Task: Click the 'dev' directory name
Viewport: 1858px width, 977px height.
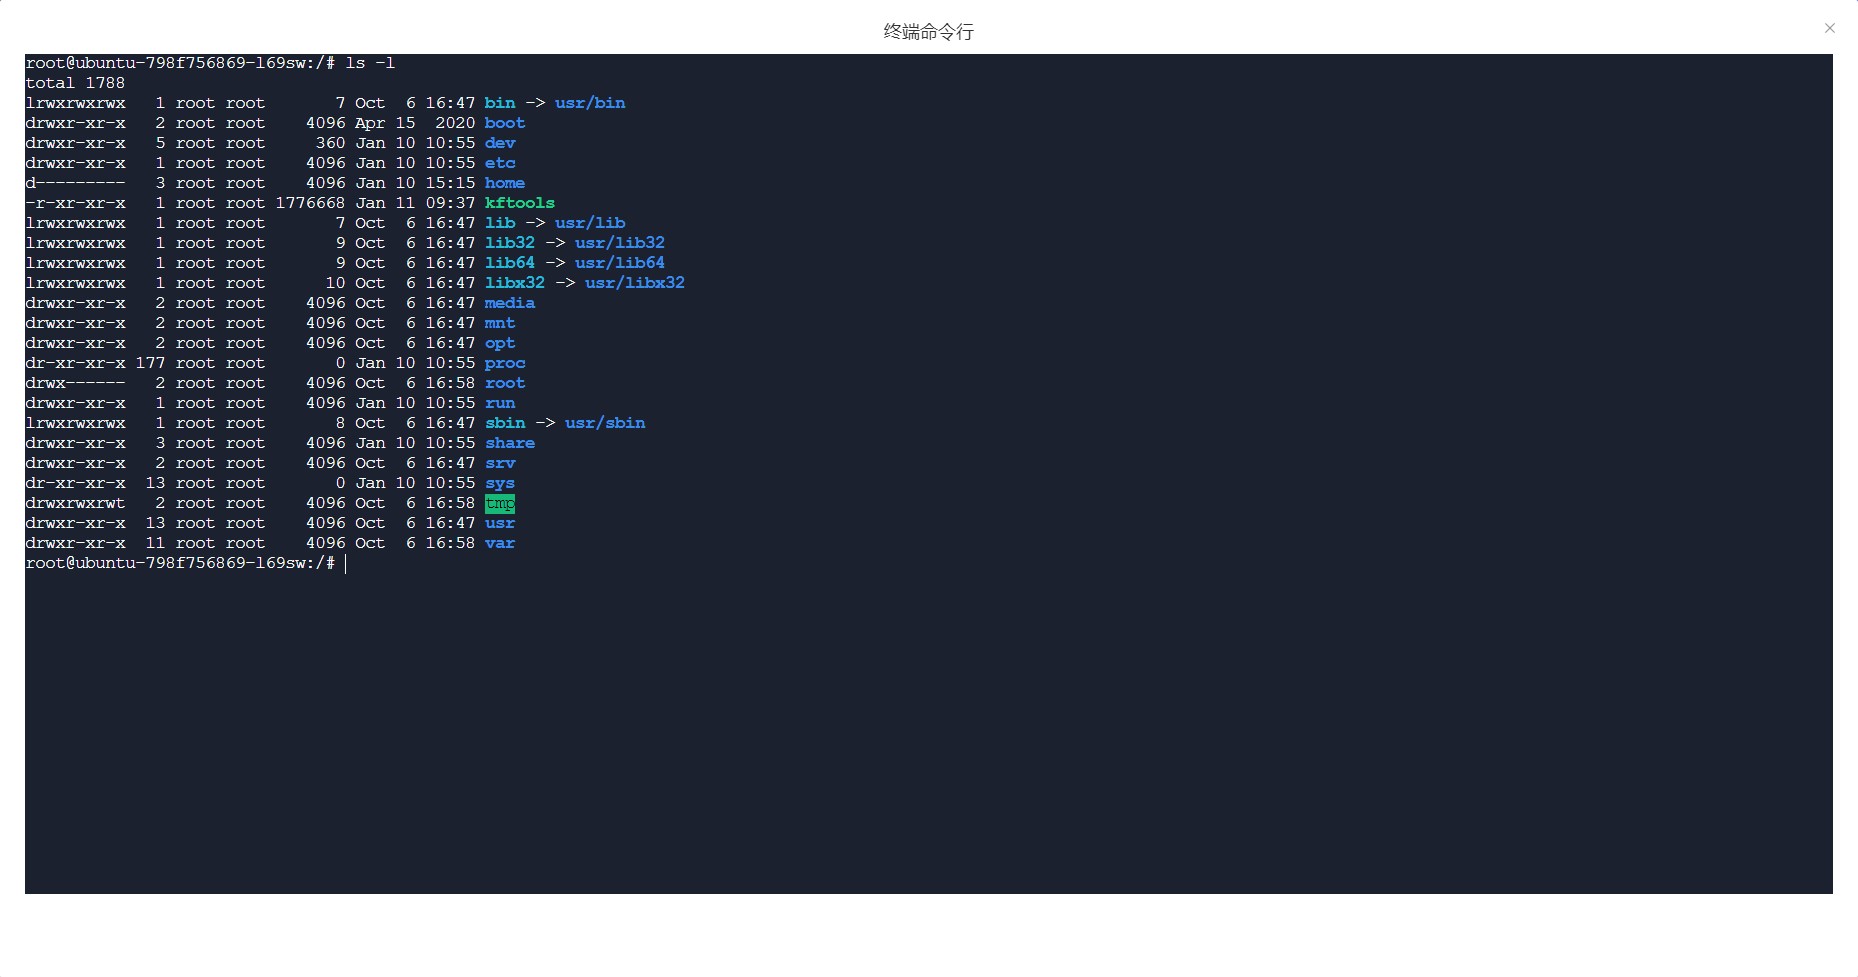Action: (500, 143)
